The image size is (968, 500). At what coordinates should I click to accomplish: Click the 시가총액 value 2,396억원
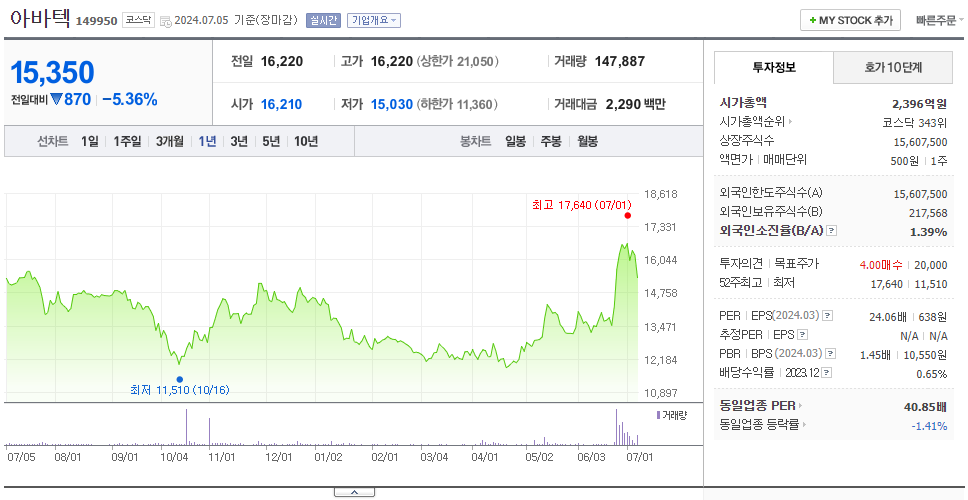coord(919,103)
